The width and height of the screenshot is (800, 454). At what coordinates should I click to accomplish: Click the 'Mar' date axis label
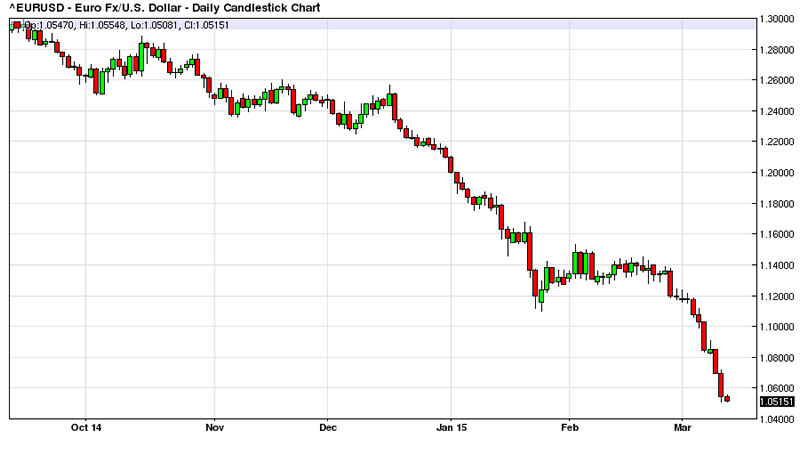coord(683,427)
